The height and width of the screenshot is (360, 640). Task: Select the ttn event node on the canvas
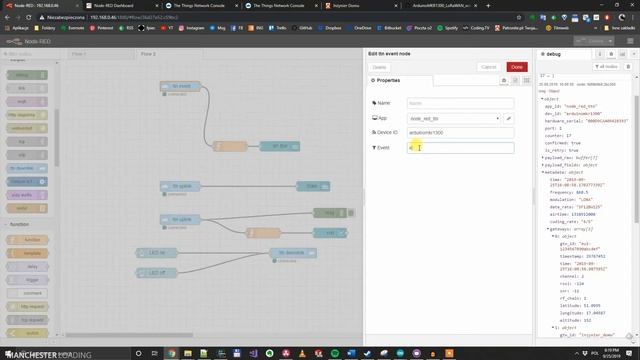[180, 86]
